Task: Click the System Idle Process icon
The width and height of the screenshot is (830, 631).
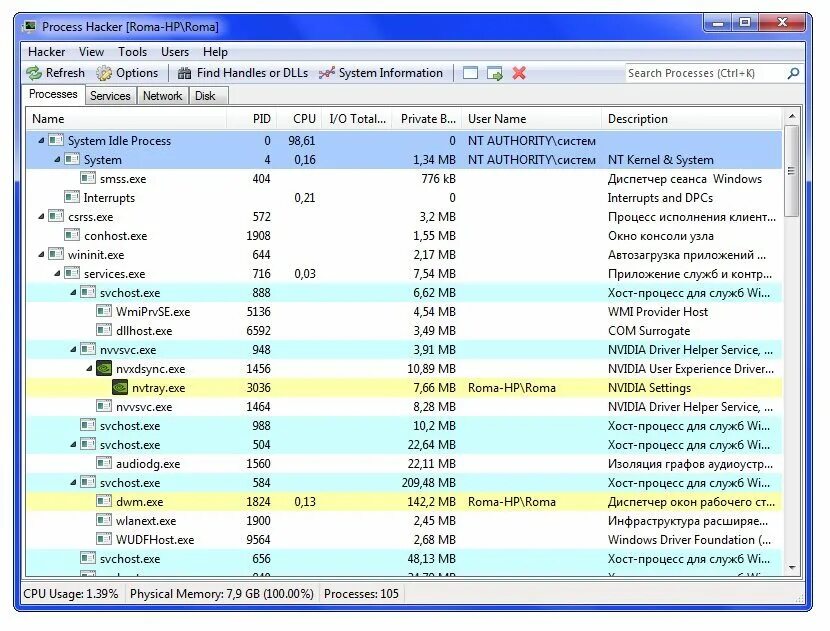Action: click(56, 140)
